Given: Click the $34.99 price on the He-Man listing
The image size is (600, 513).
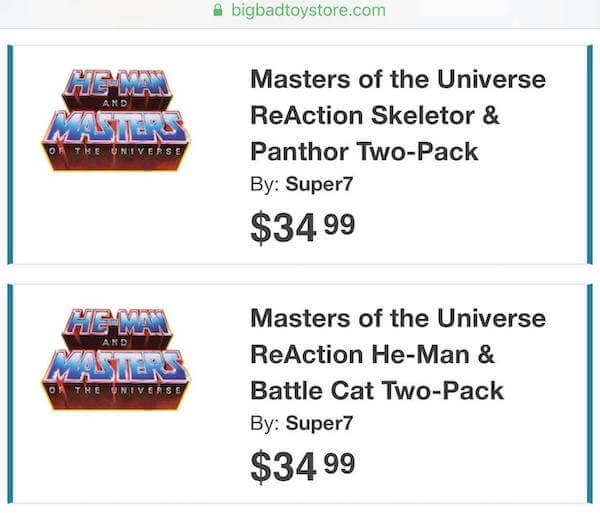Looking at the screenshot, I should [303, 467].
